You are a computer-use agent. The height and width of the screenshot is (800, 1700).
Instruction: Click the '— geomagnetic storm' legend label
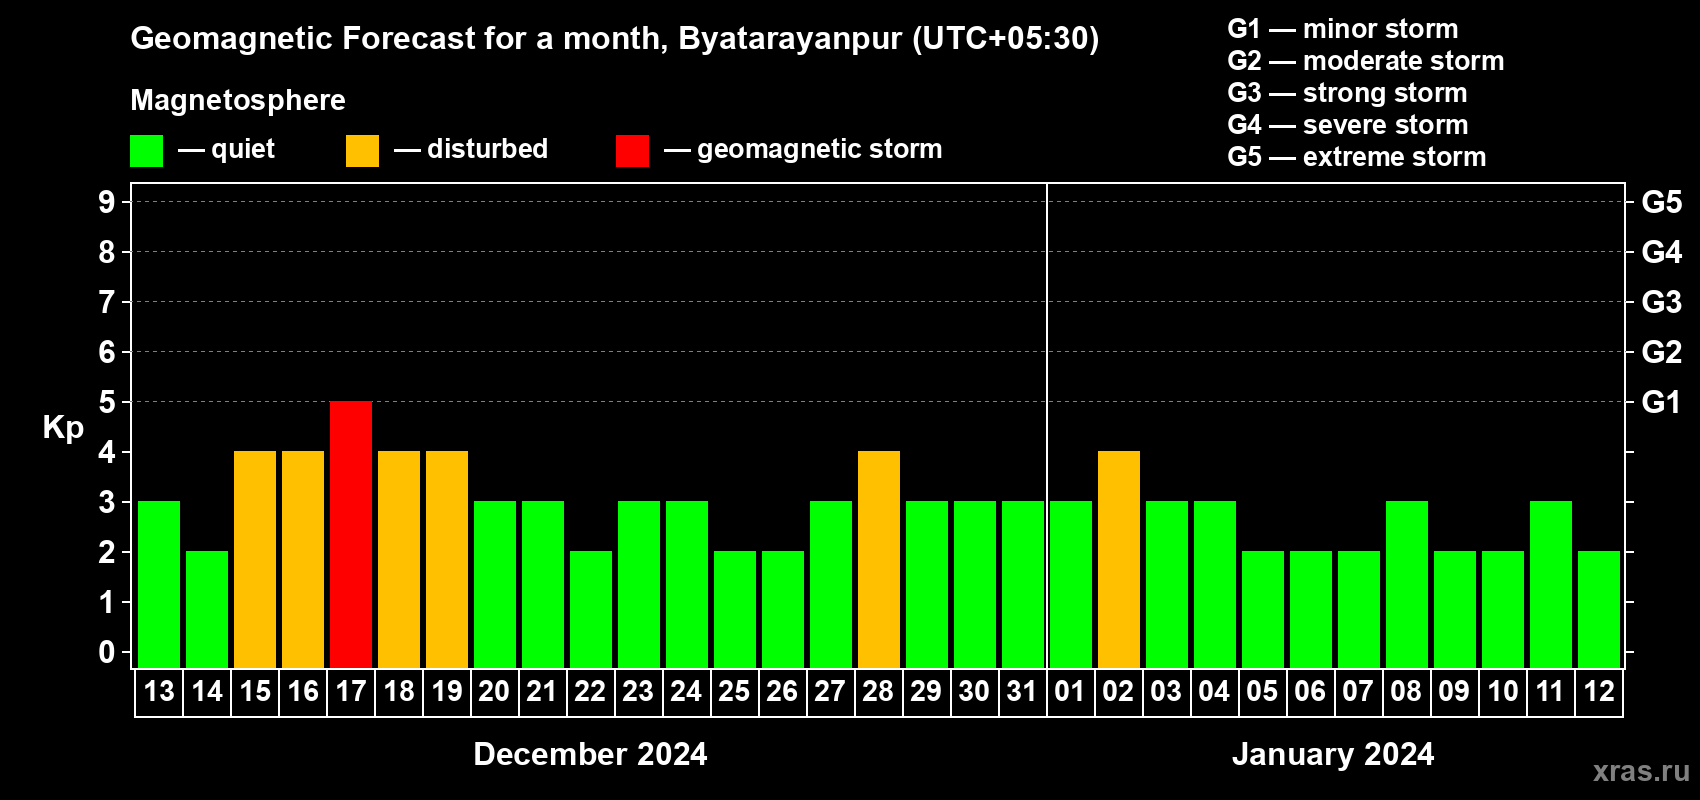pyautogui.click(x=803, y=150)
